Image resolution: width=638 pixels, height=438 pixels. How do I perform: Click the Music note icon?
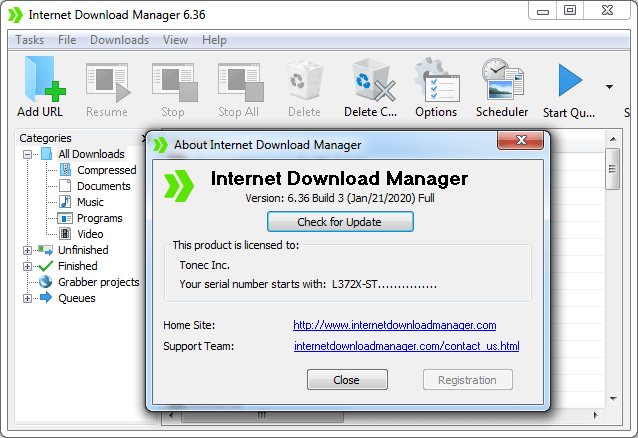[65, 202]
